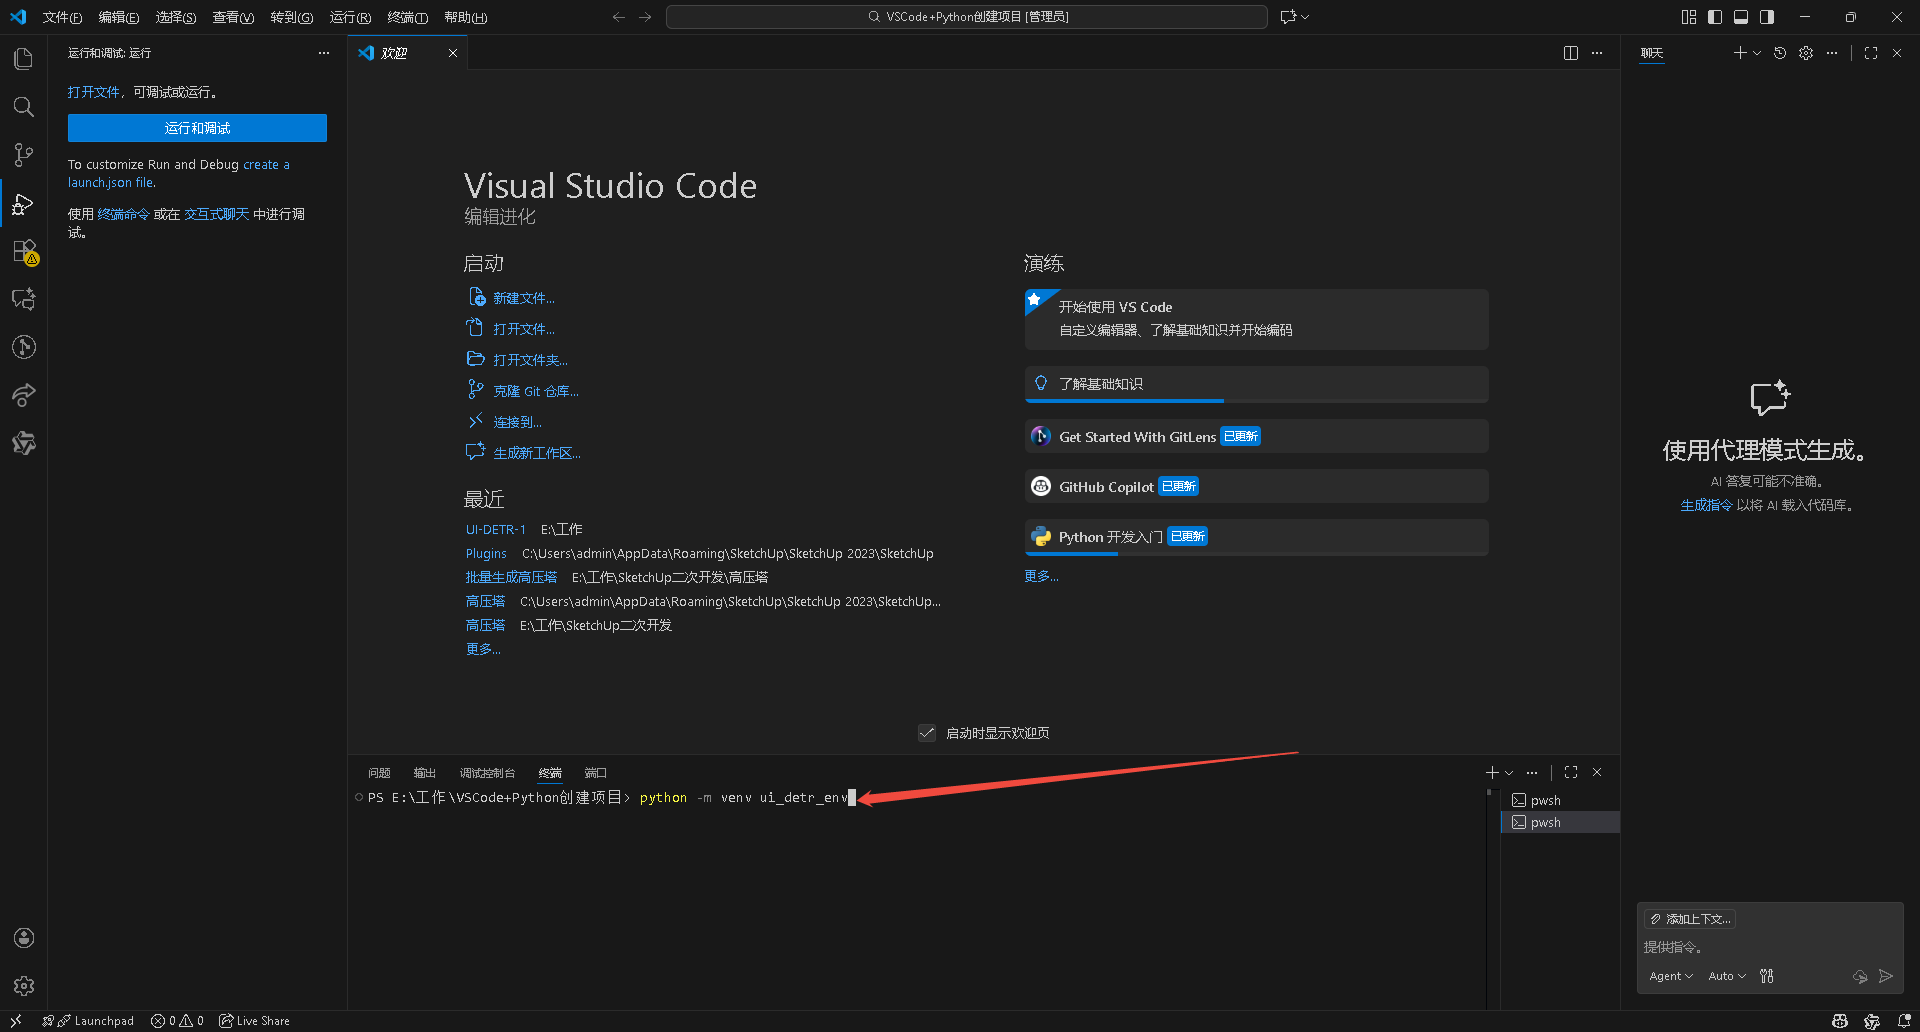Open Source Control view icon

click(x=24, y=155)
